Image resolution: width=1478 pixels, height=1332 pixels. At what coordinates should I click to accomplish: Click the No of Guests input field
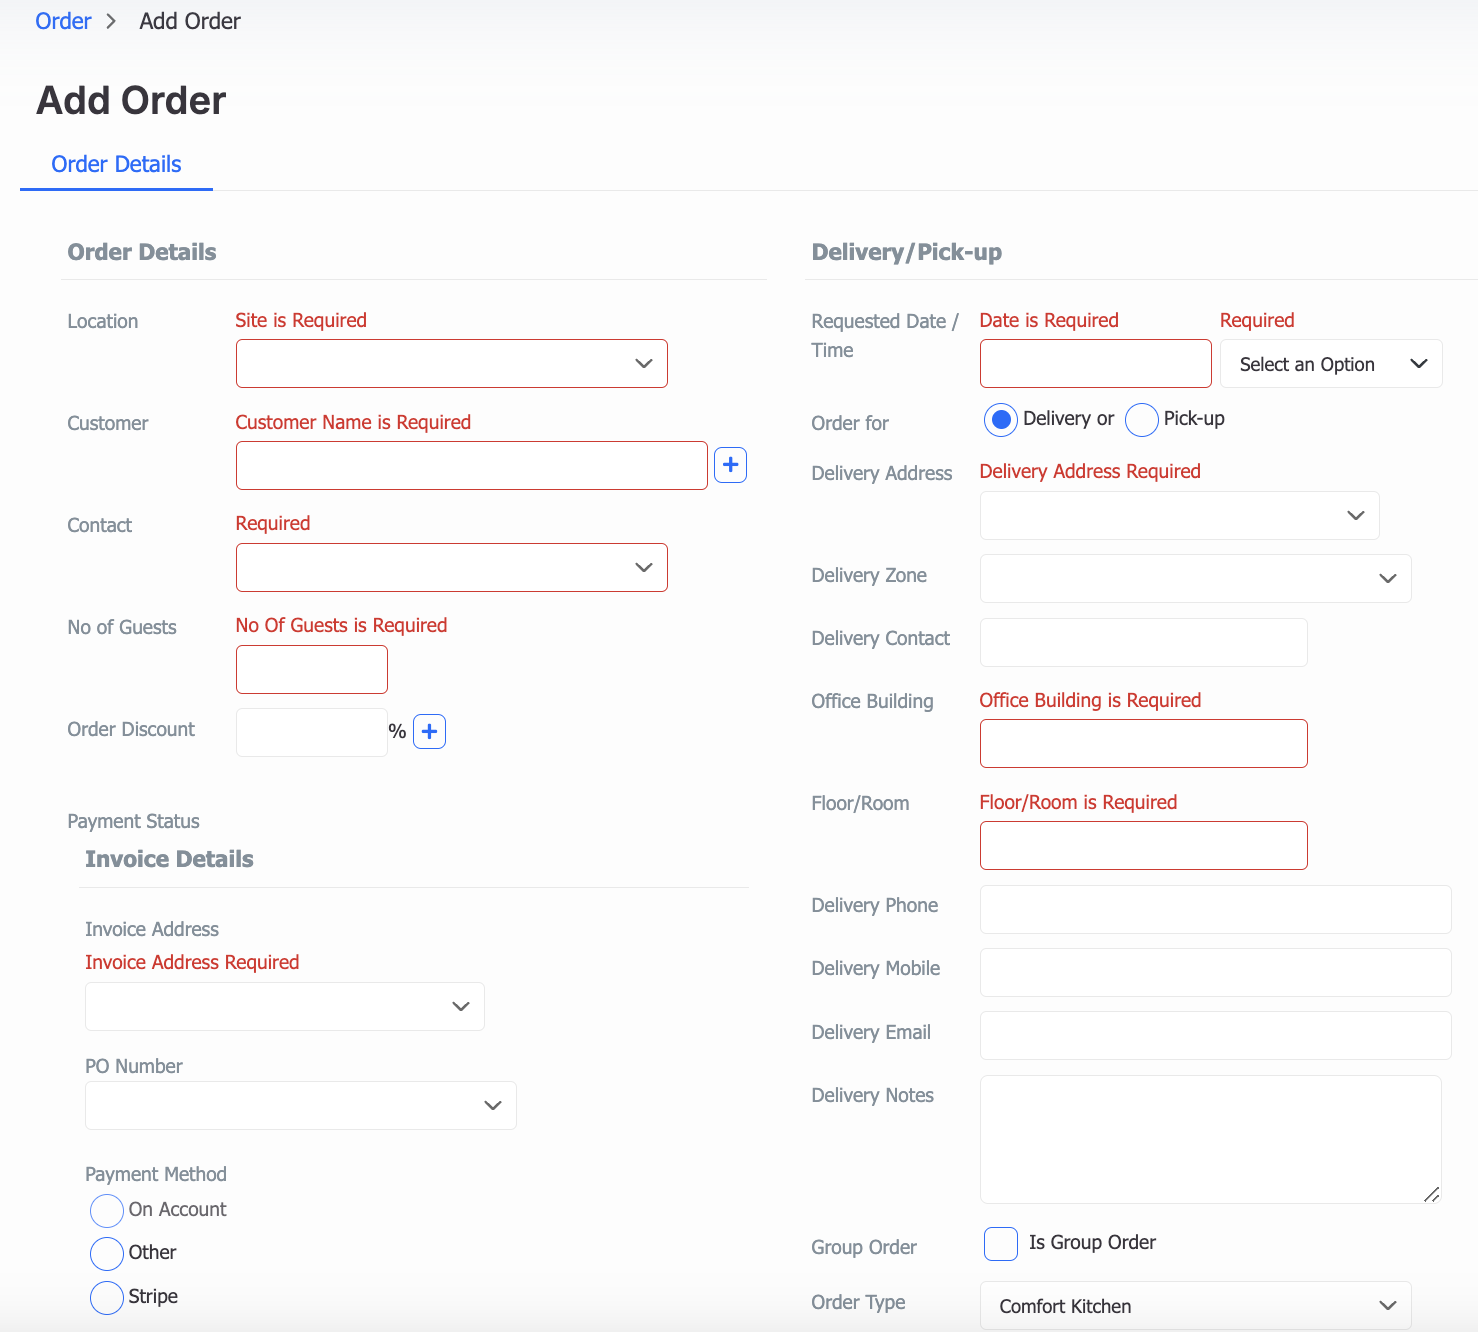[311, 669]
